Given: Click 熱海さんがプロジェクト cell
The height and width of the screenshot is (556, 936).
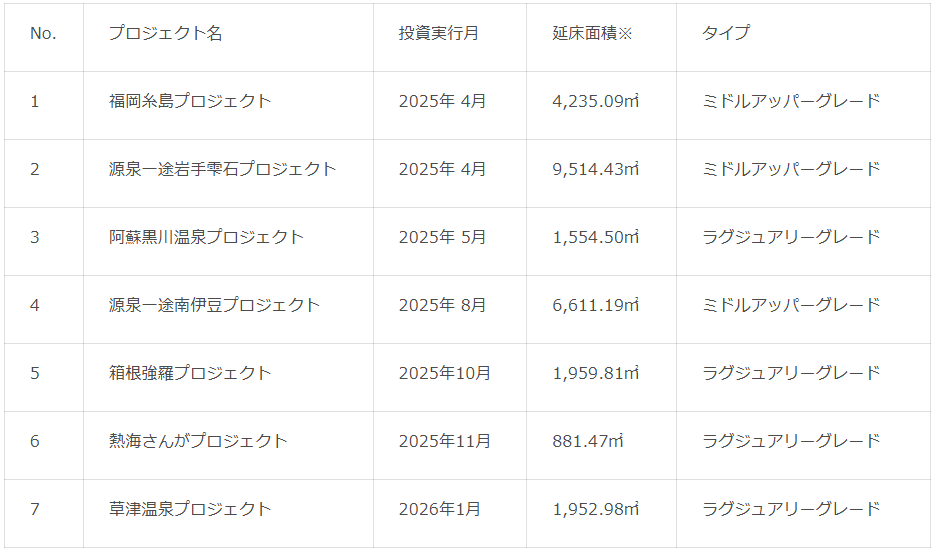Looking at the screenshot, I should [198, 441].
